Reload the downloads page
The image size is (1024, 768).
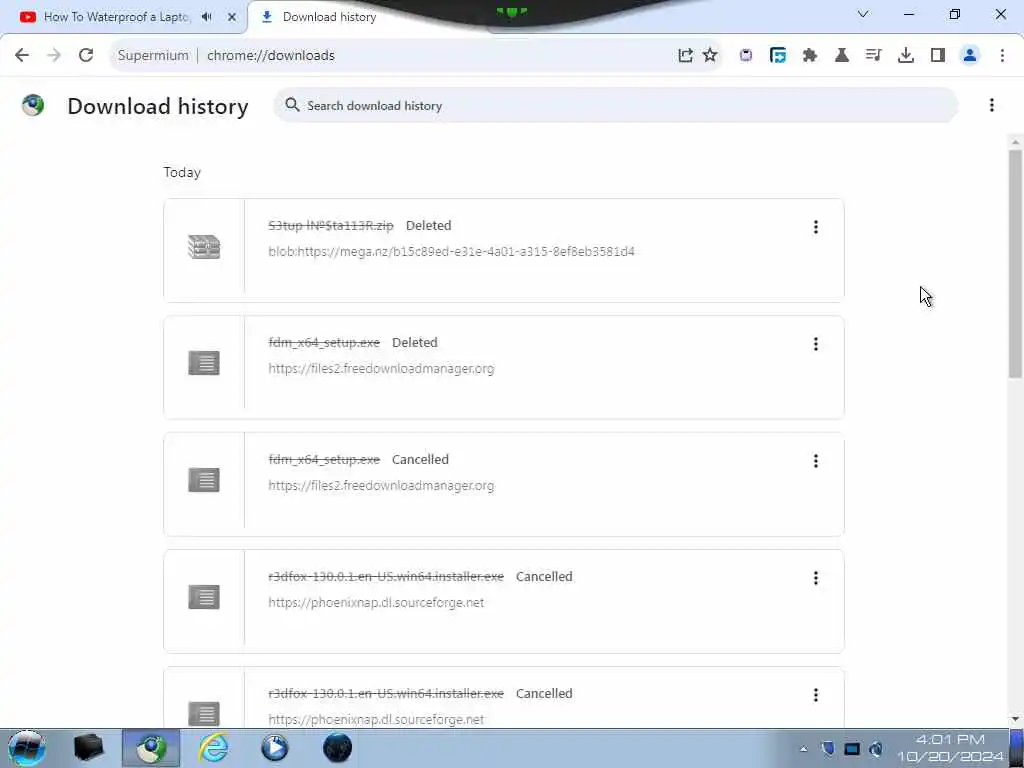point(86,56)
